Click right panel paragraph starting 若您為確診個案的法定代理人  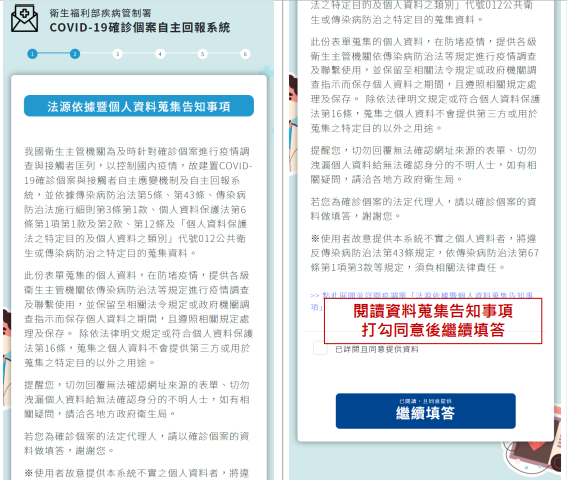tap(423, 209)
